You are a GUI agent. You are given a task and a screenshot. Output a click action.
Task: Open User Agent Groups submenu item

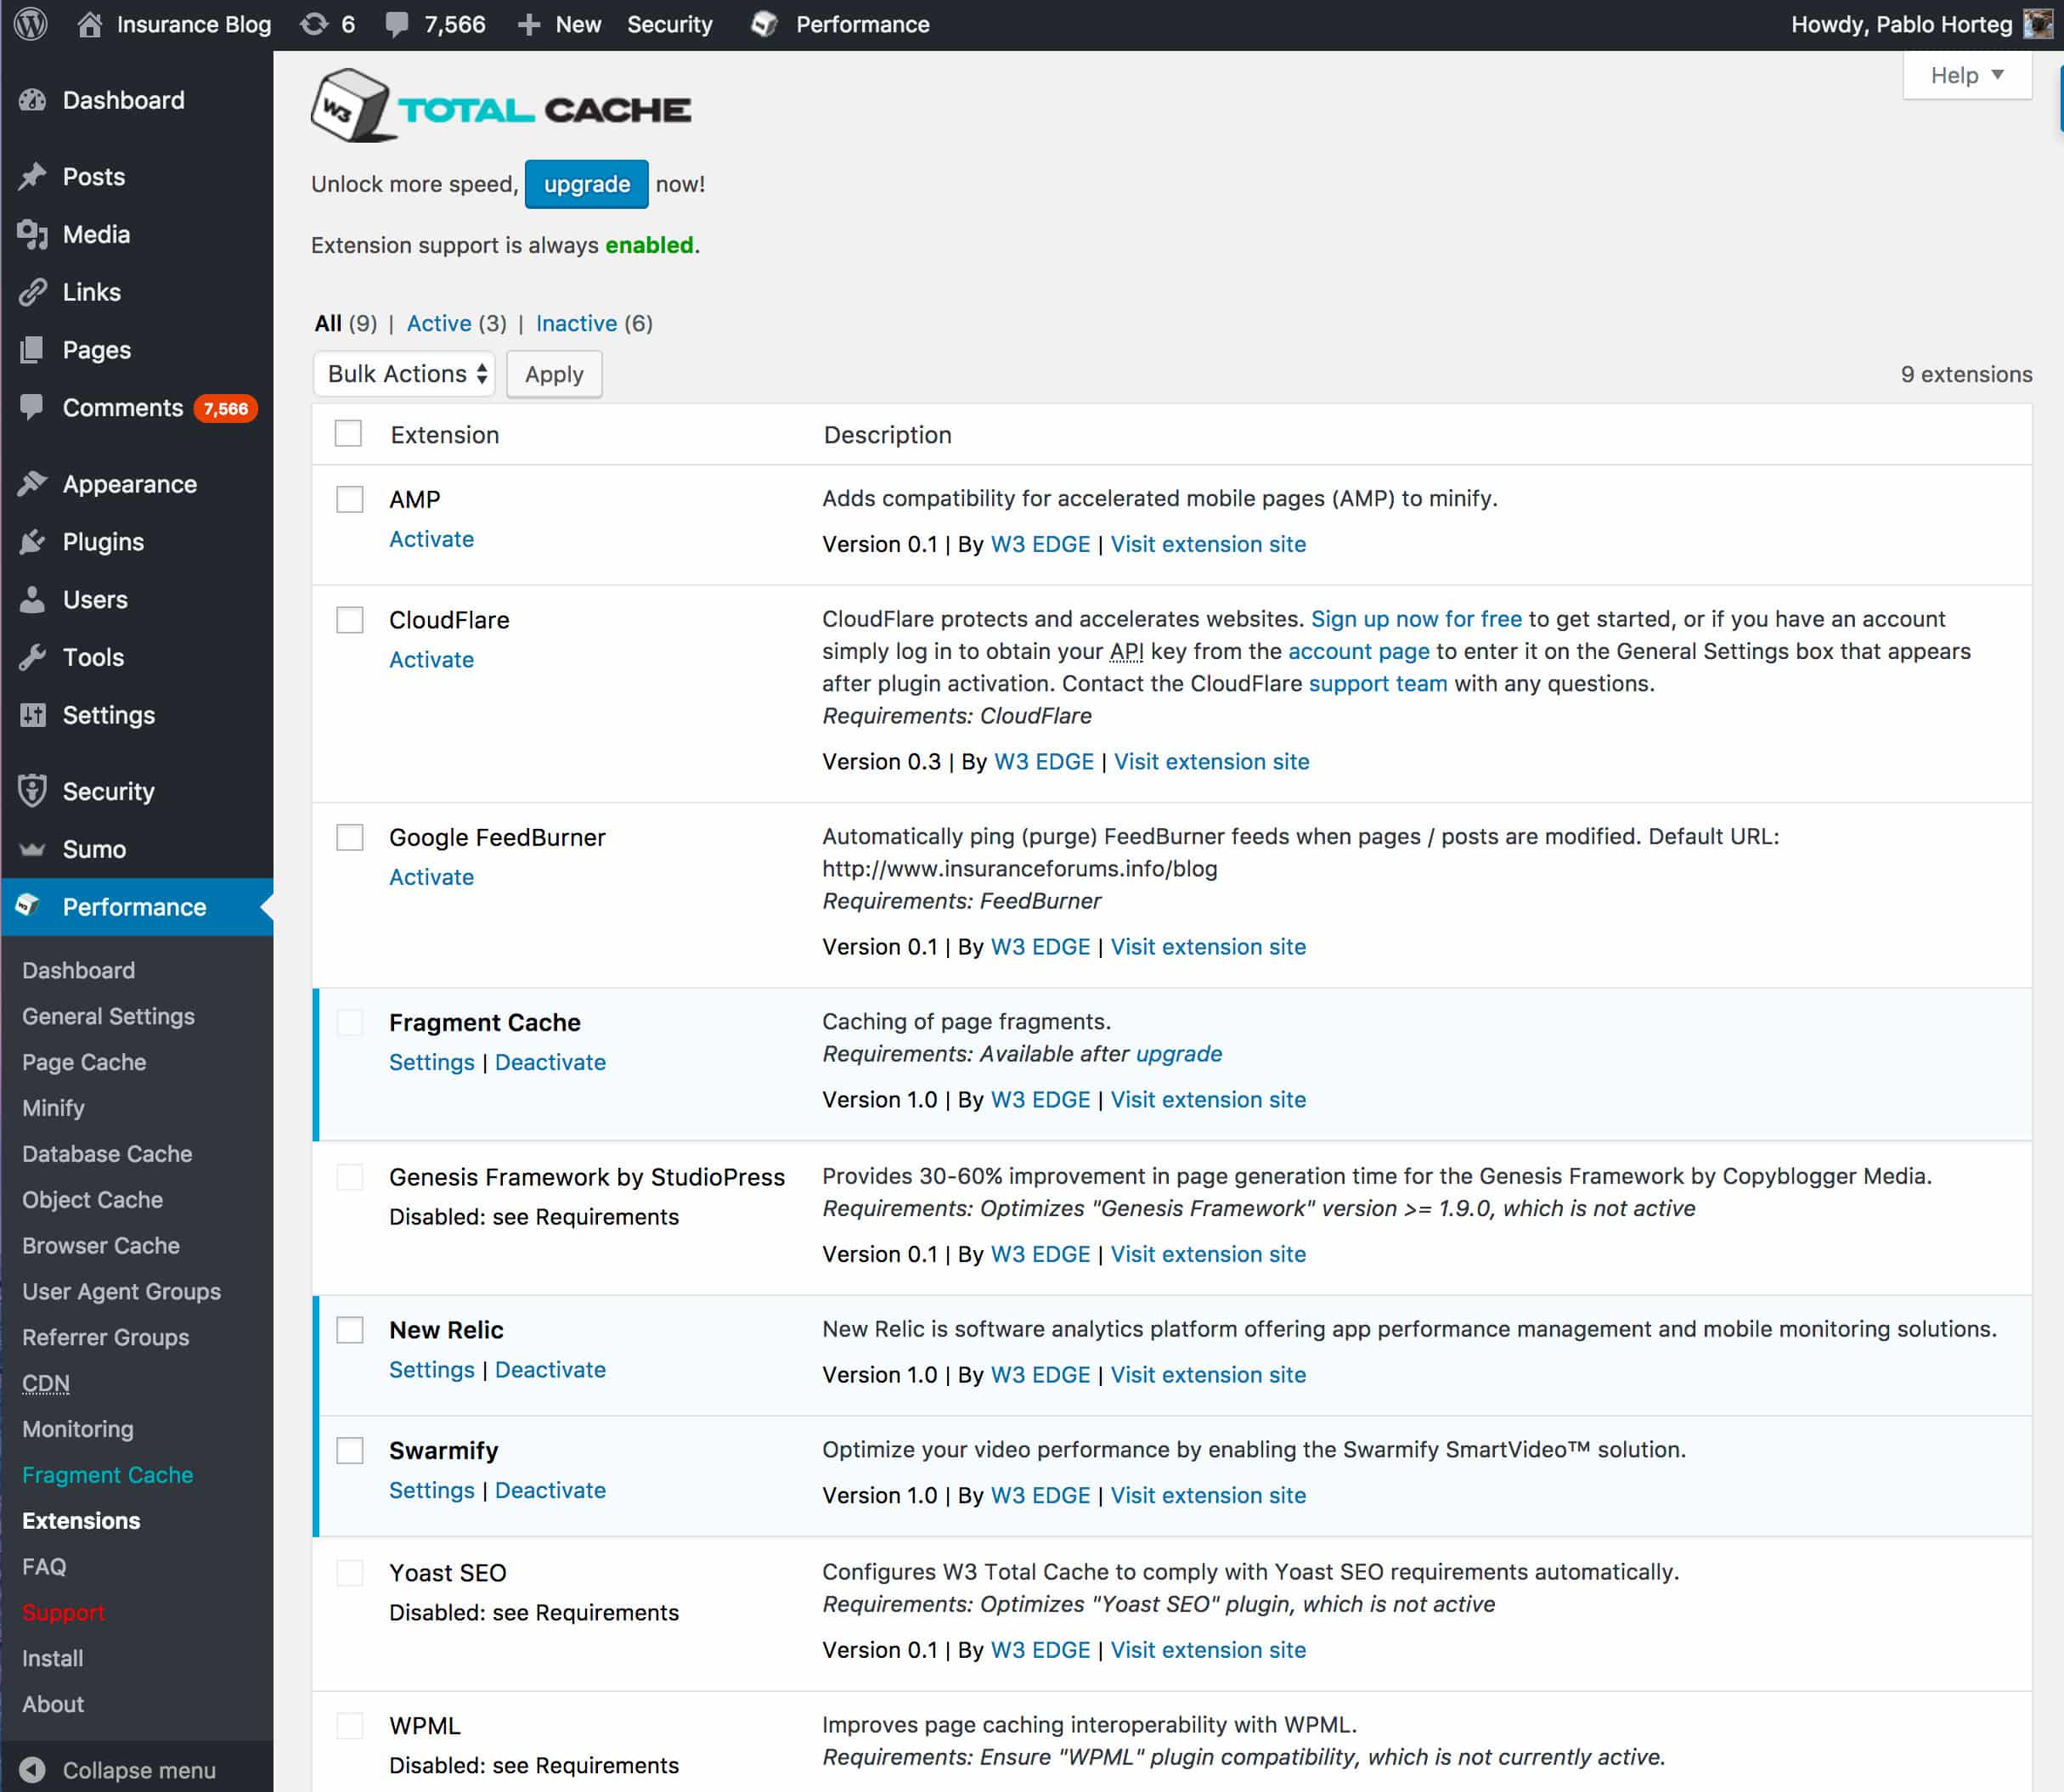(121, 1292)
